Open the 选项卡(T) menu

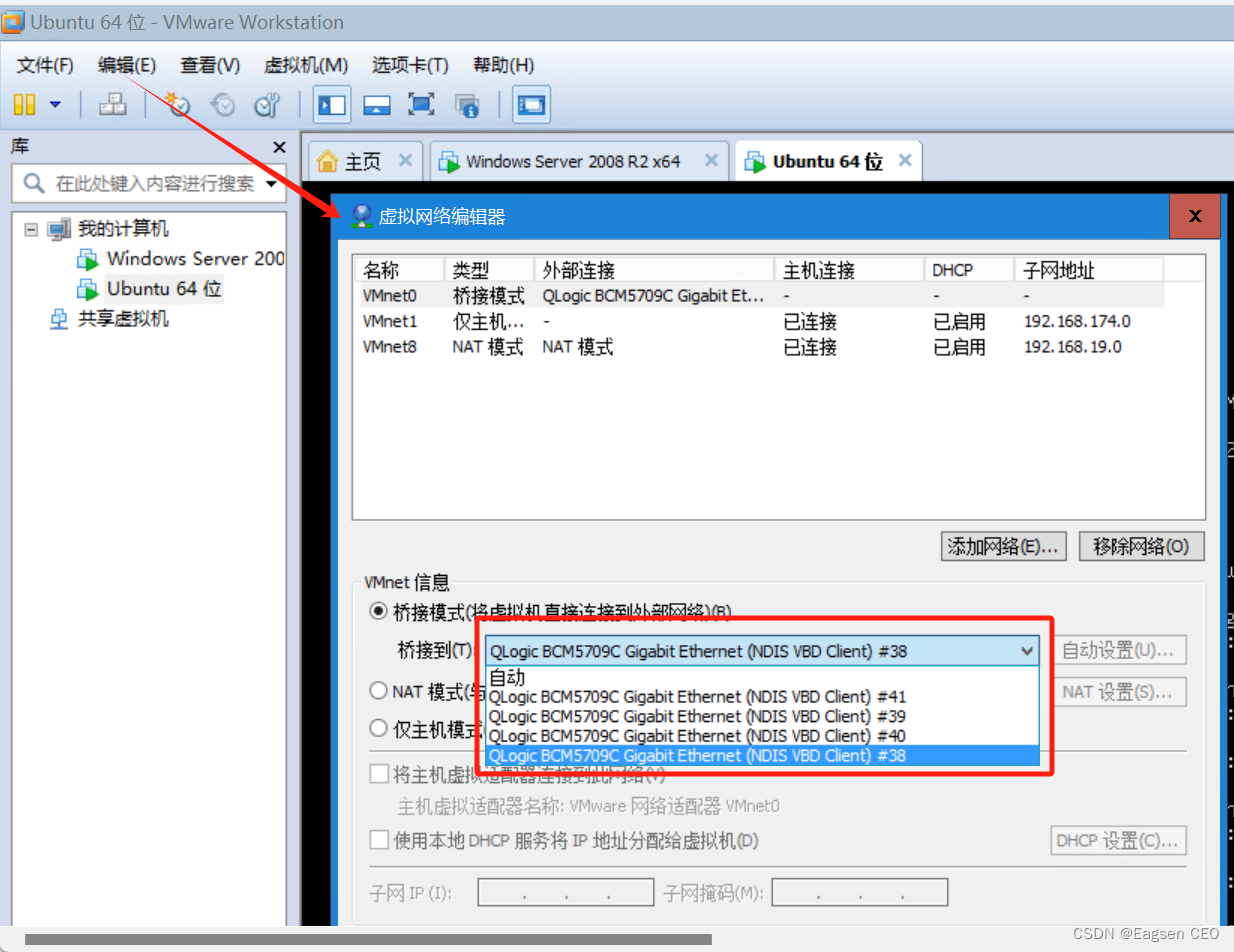(410, 65)
